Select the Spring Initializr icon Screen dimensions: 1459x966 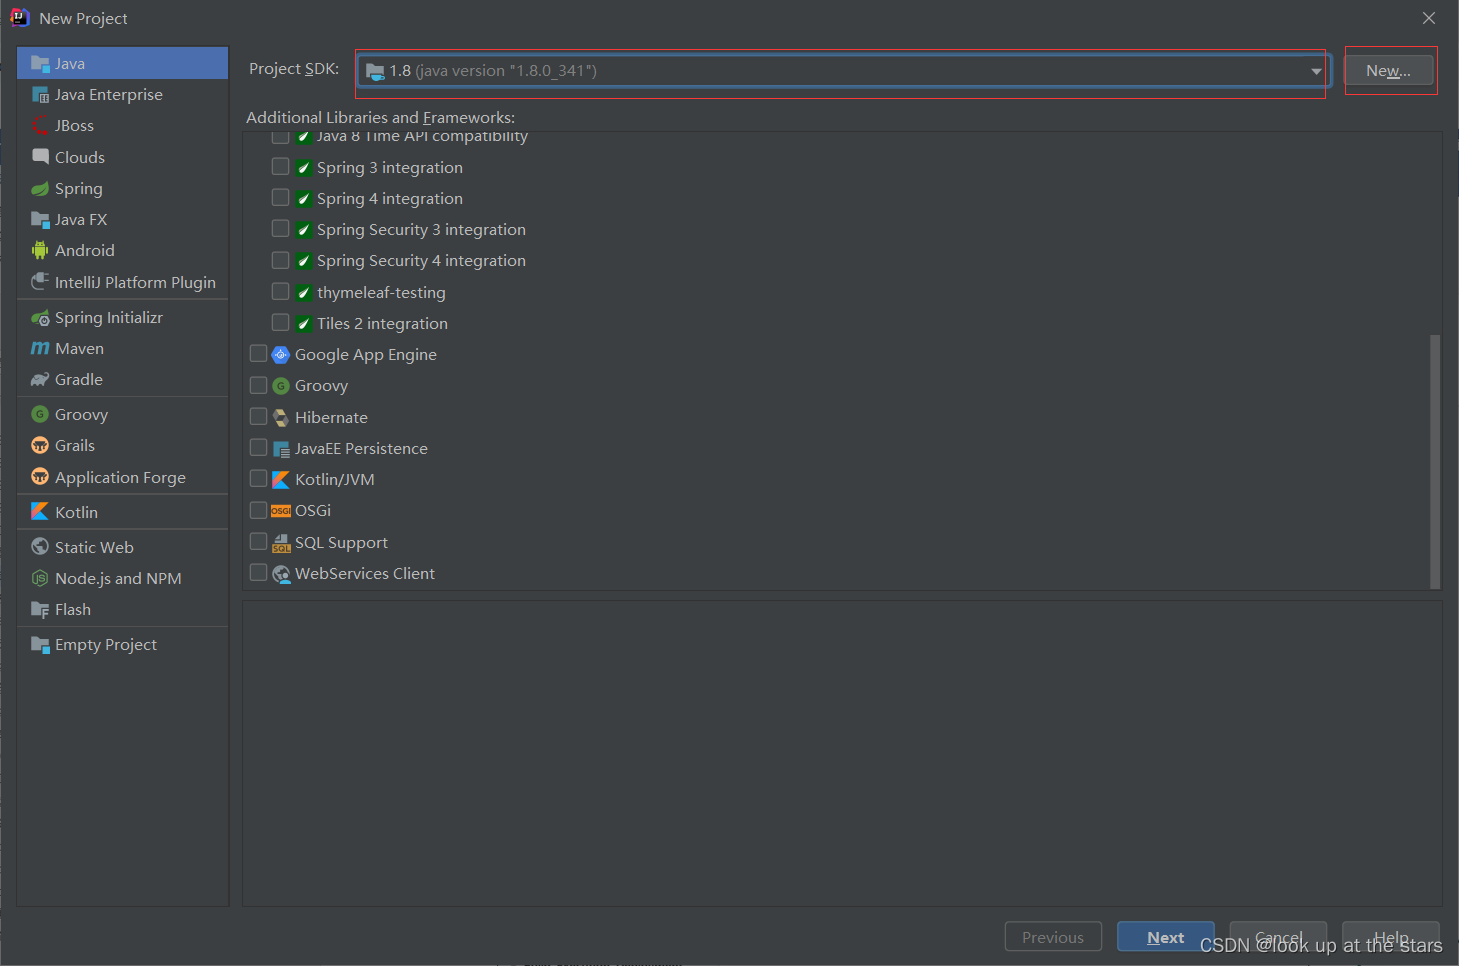pos(40,318)
